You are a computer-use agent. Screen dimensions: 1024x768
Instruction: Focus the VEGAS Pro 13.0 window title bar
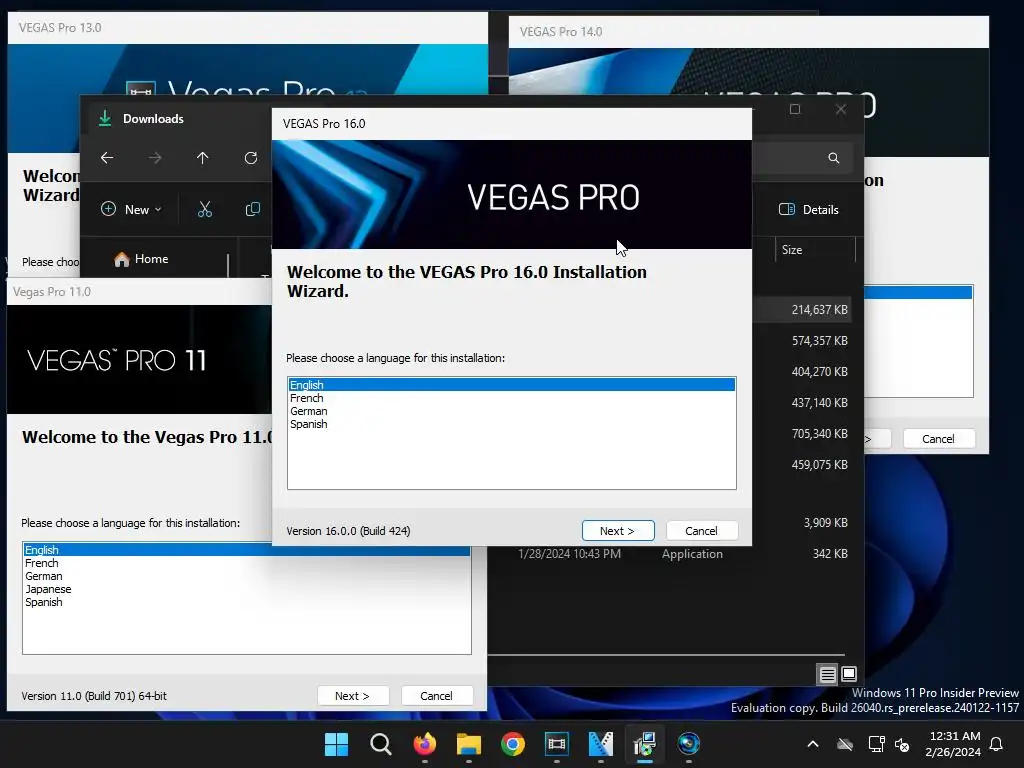tap(247, 27)
